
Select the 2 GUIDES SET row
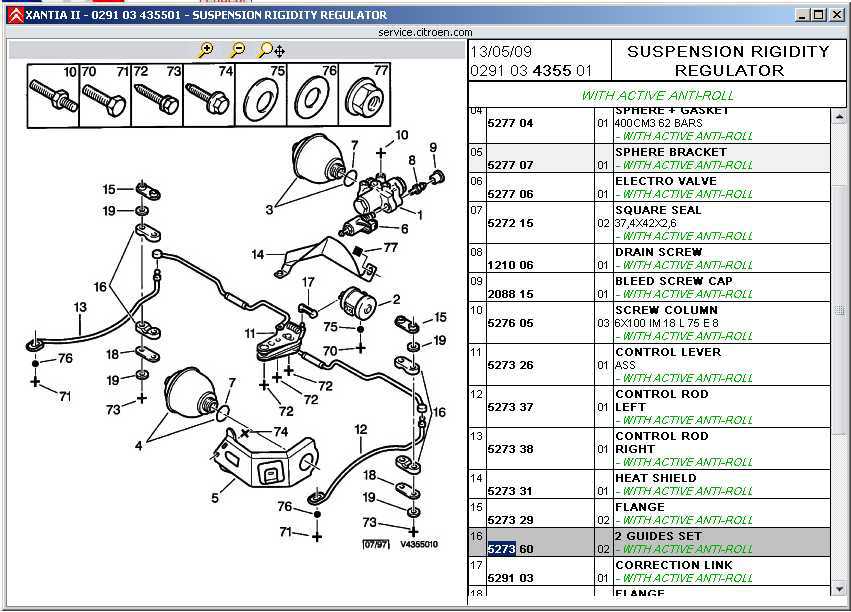[x=650, y=542]
